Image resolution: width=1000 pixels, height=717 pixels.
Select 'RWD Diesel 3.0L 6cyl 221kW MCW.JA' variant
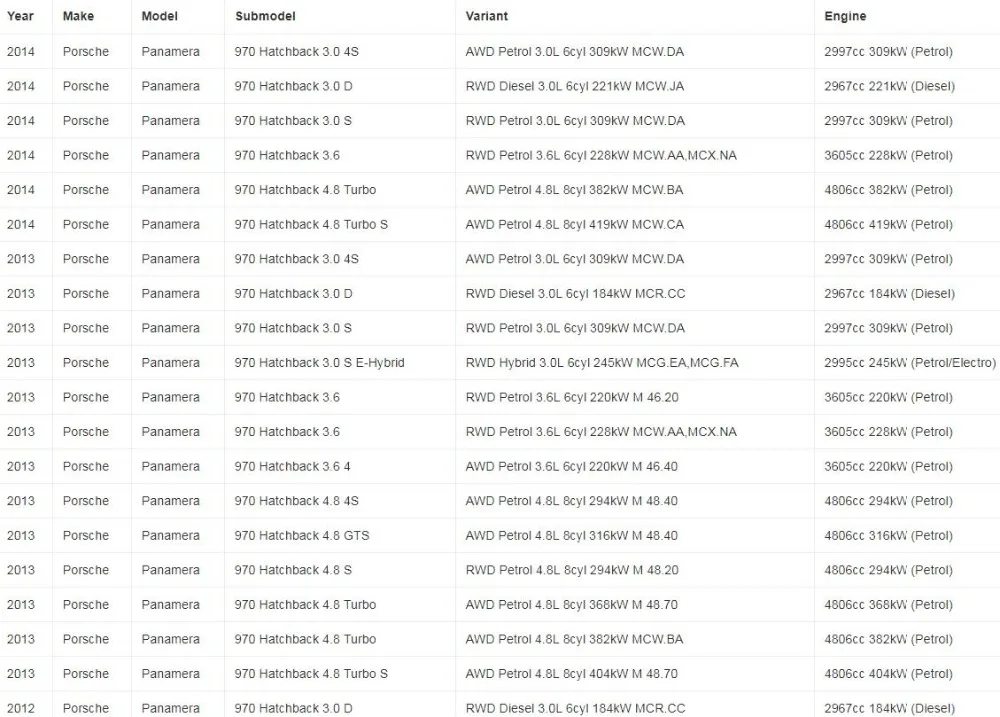coord(575,86)
